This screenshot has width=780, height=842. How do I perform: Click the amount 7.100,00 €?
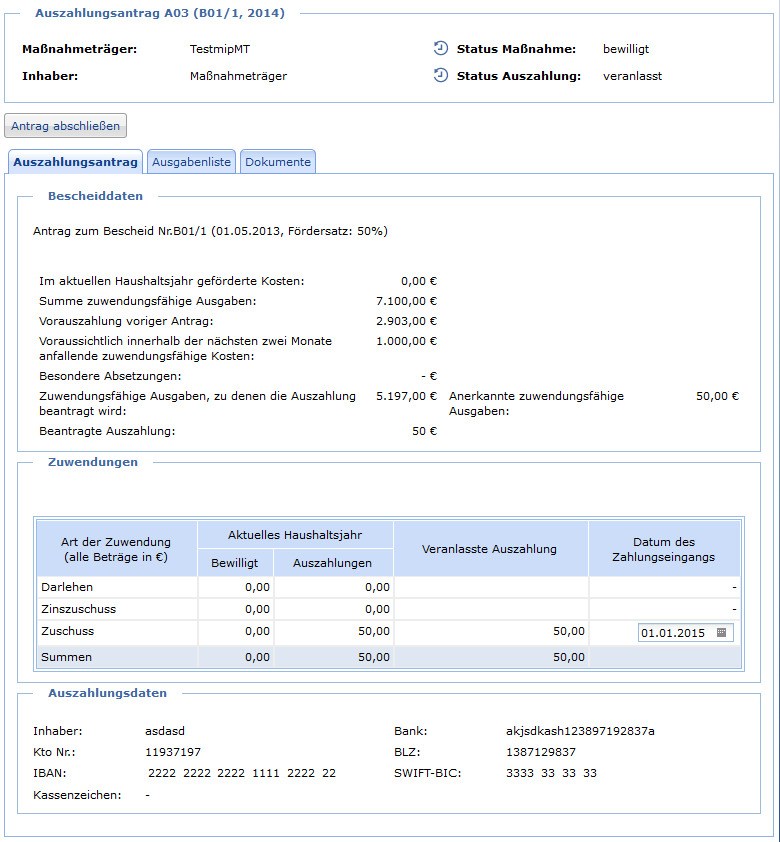(x=406, y=301)
